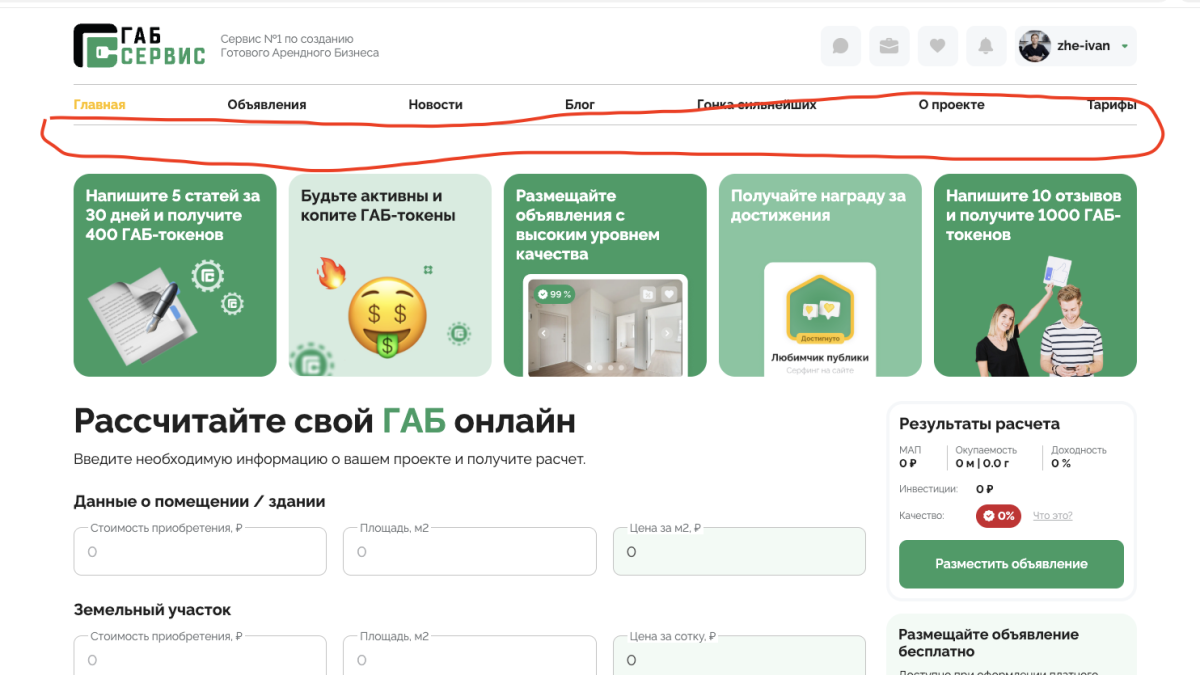Open the Новости menu item
The image size is (1200, 675).
435,105
